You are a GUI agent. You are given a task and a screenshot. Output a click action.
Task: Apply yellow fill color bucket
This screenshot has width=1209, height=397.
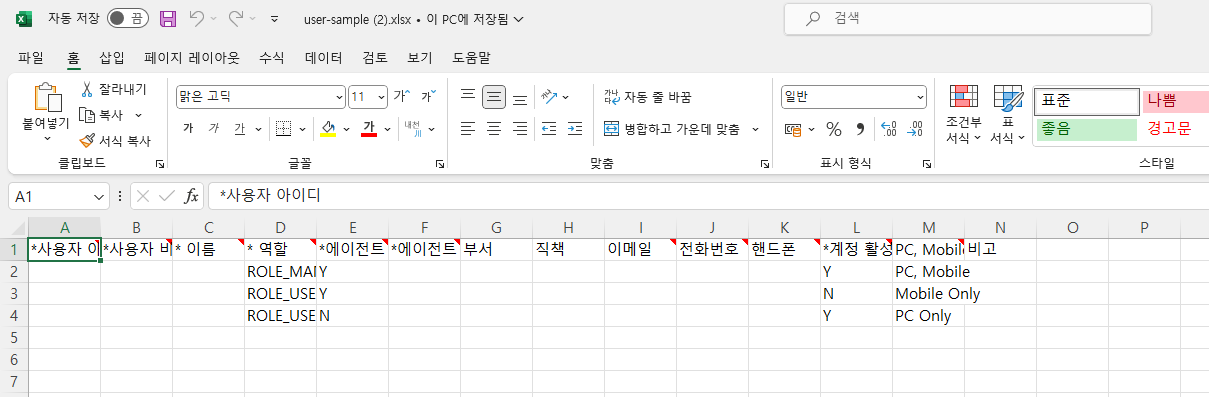point(327,129)
